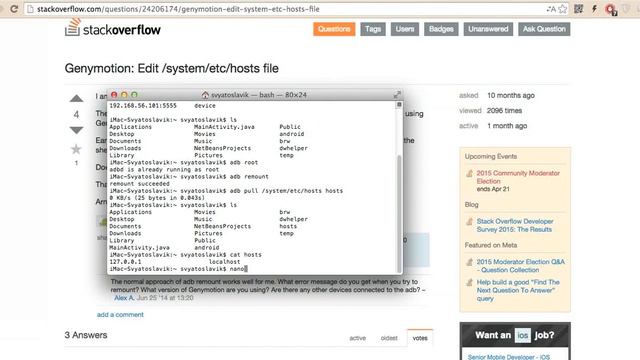Click the '2096 times' viewed value
Screen dimensions: 640x360
[x=504, y=111]
